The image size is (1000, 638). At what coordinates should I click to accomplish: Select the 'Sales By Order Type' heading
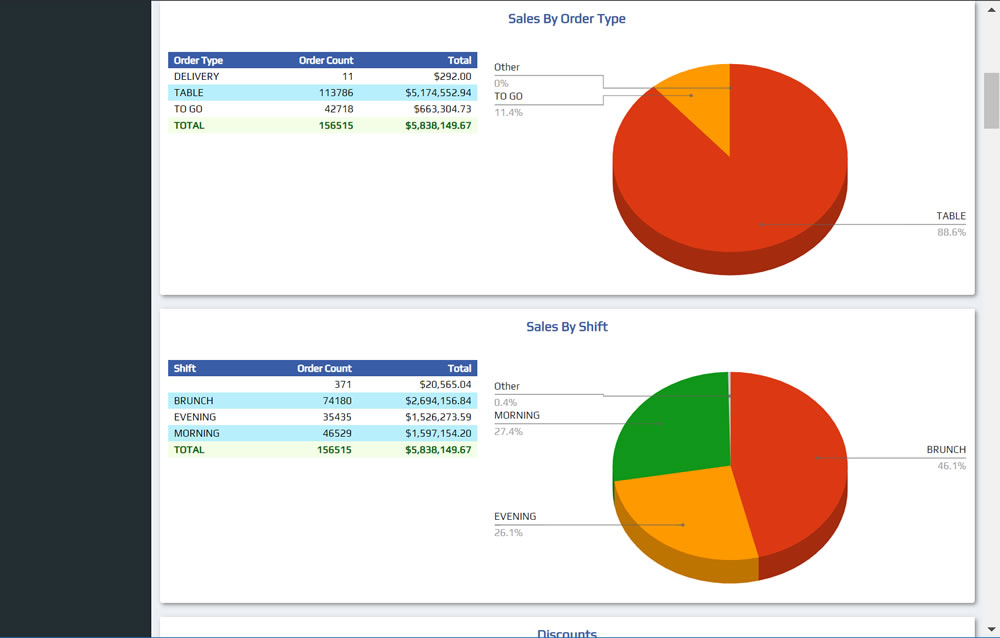pyautogui.click(x=567, y=19)
